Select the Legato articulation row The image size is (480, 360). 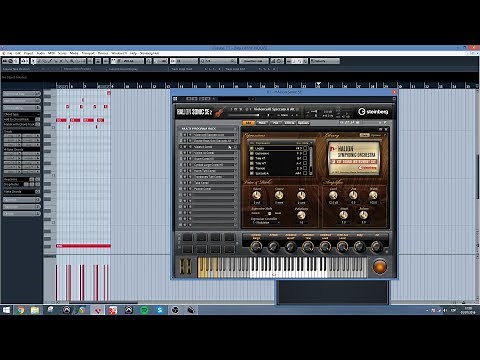tap(278, 148)
